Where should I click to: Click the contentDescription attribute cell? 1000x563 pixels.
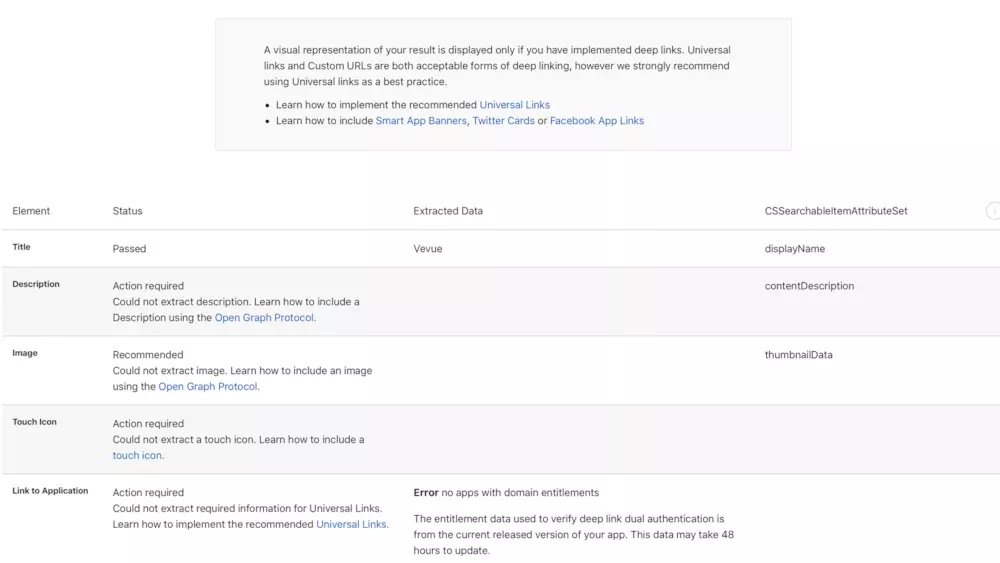tap(808, 286)
